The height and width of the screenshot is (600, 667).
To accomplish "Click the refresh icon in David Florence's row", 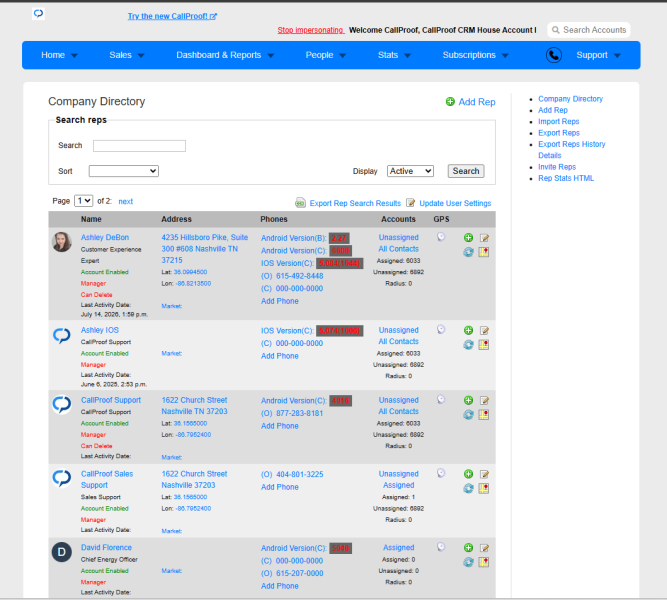I will tap(468, 563).
